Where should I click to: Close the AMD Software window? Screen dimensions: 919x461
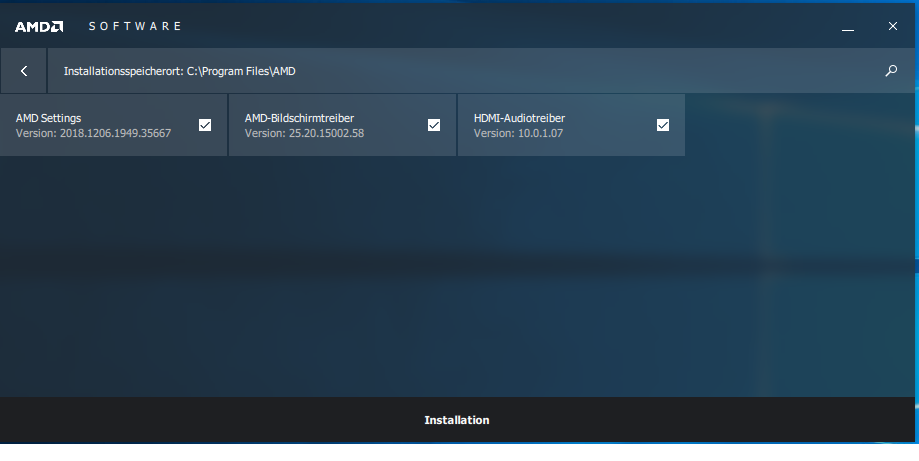coord(893,26)
